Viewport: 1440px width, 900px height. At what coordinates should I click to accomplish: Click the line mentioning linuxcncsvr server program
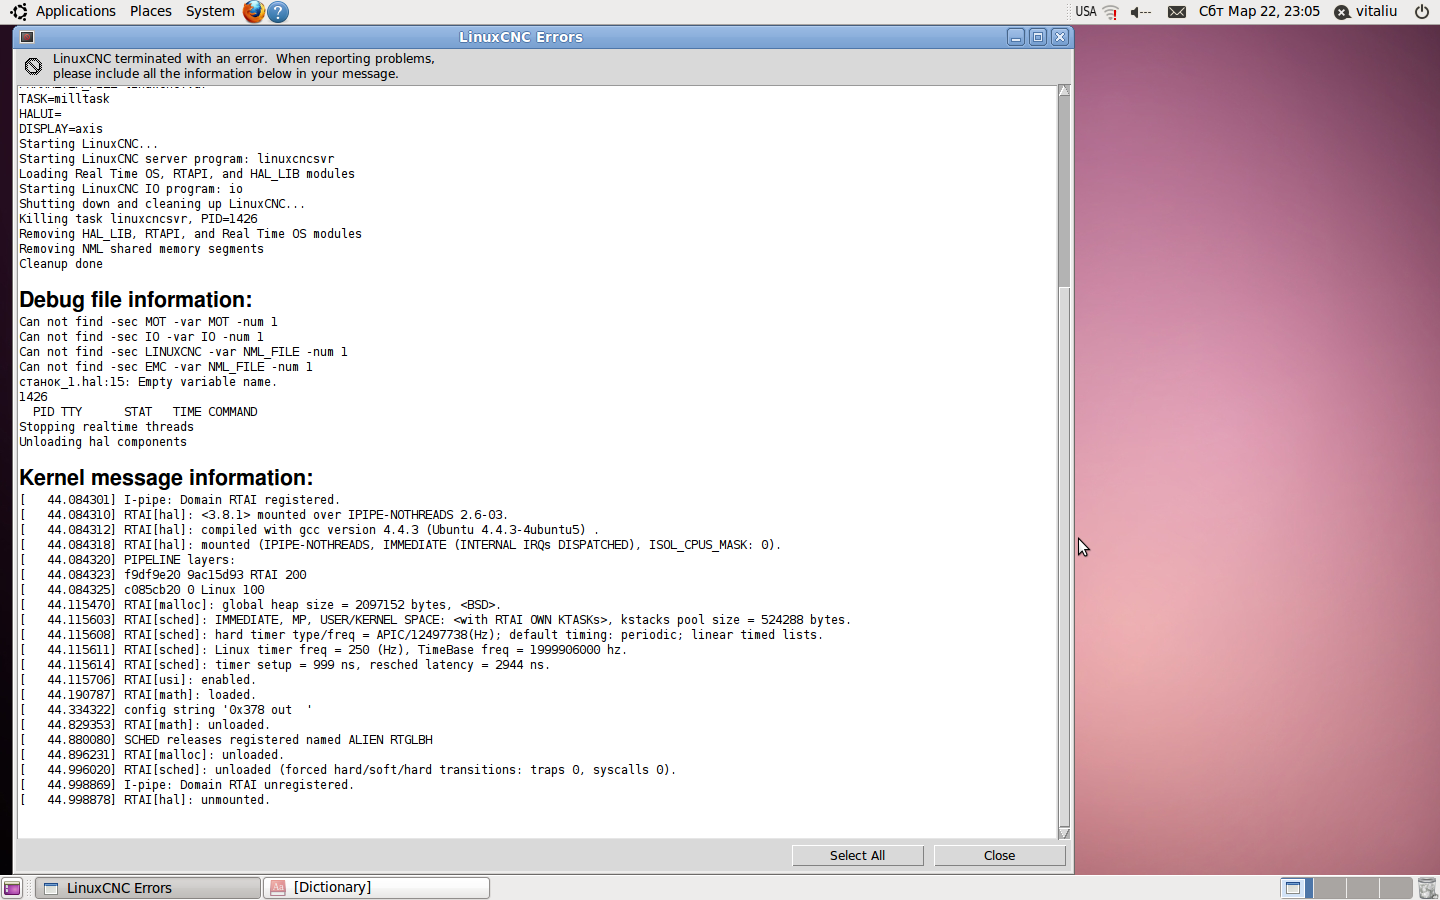pyautogui.click(x=177, y=159)
